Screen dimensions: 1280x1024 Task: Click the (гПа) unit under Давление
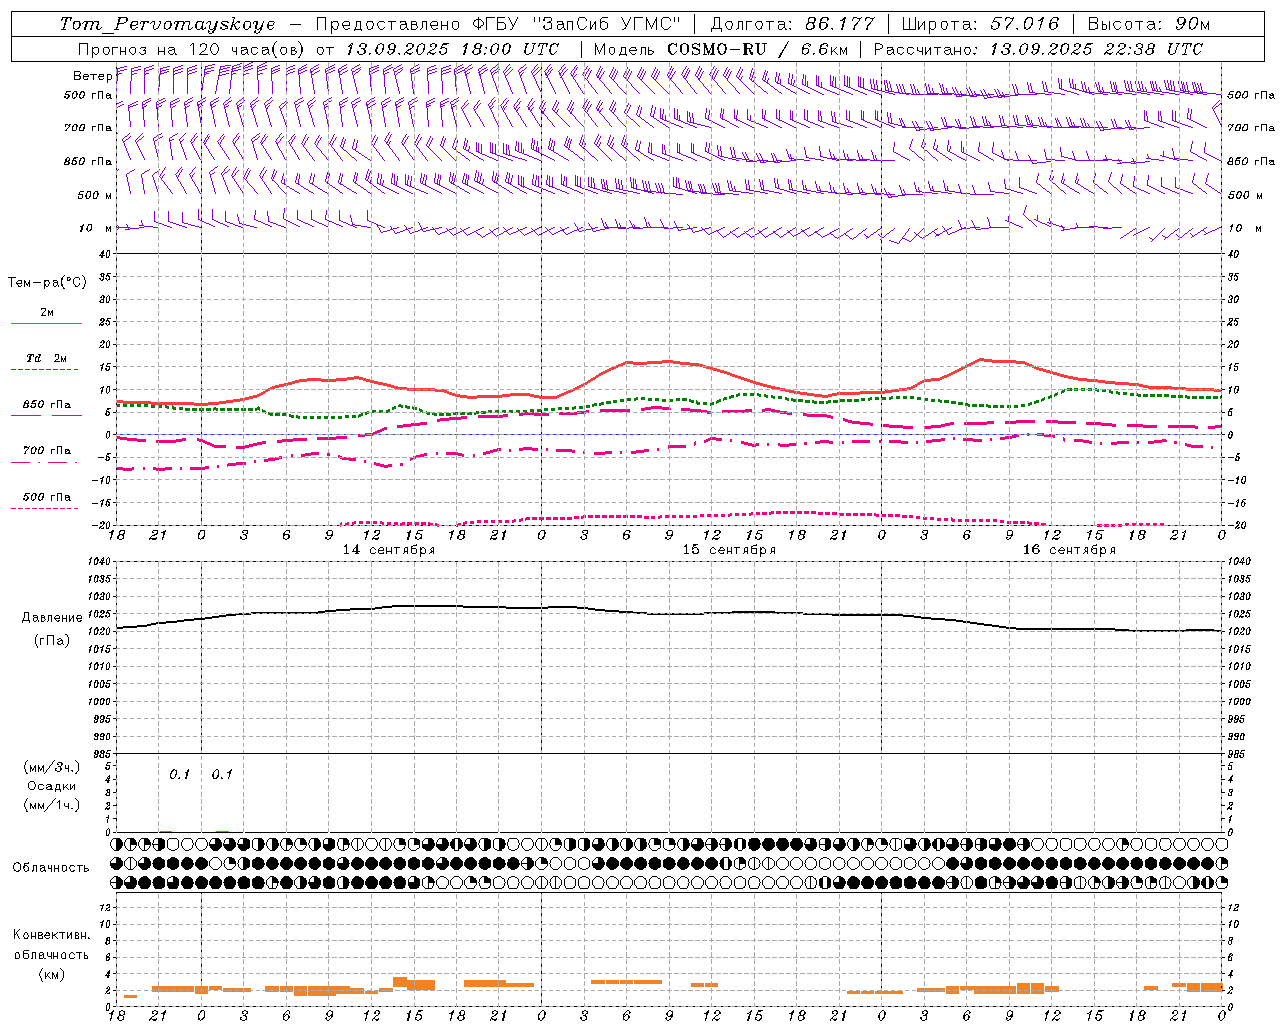pos(52,640)
